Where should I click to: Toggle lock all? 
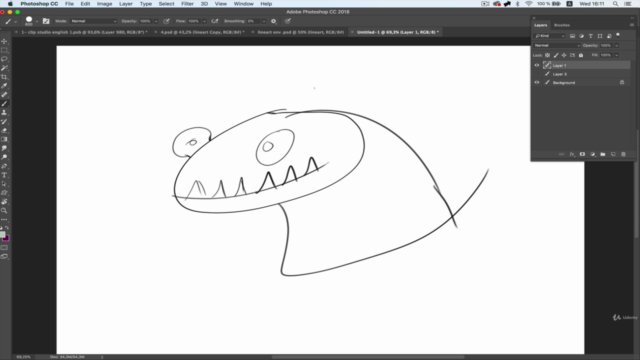tap(581, 55)
